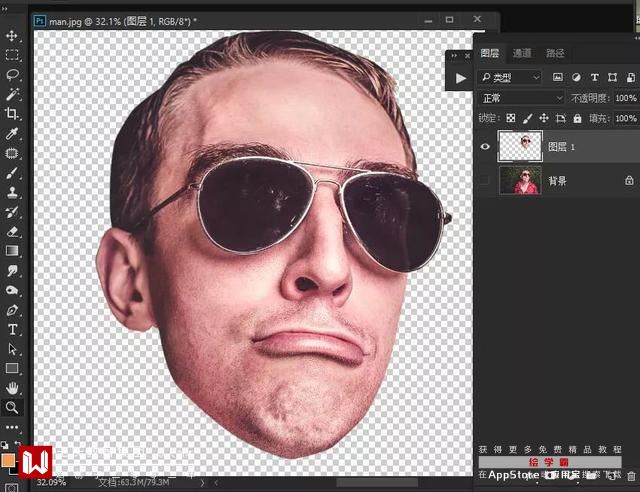Select the Eraser tool
This screenshot has height=492, width=640.
(x=11, y=232)
